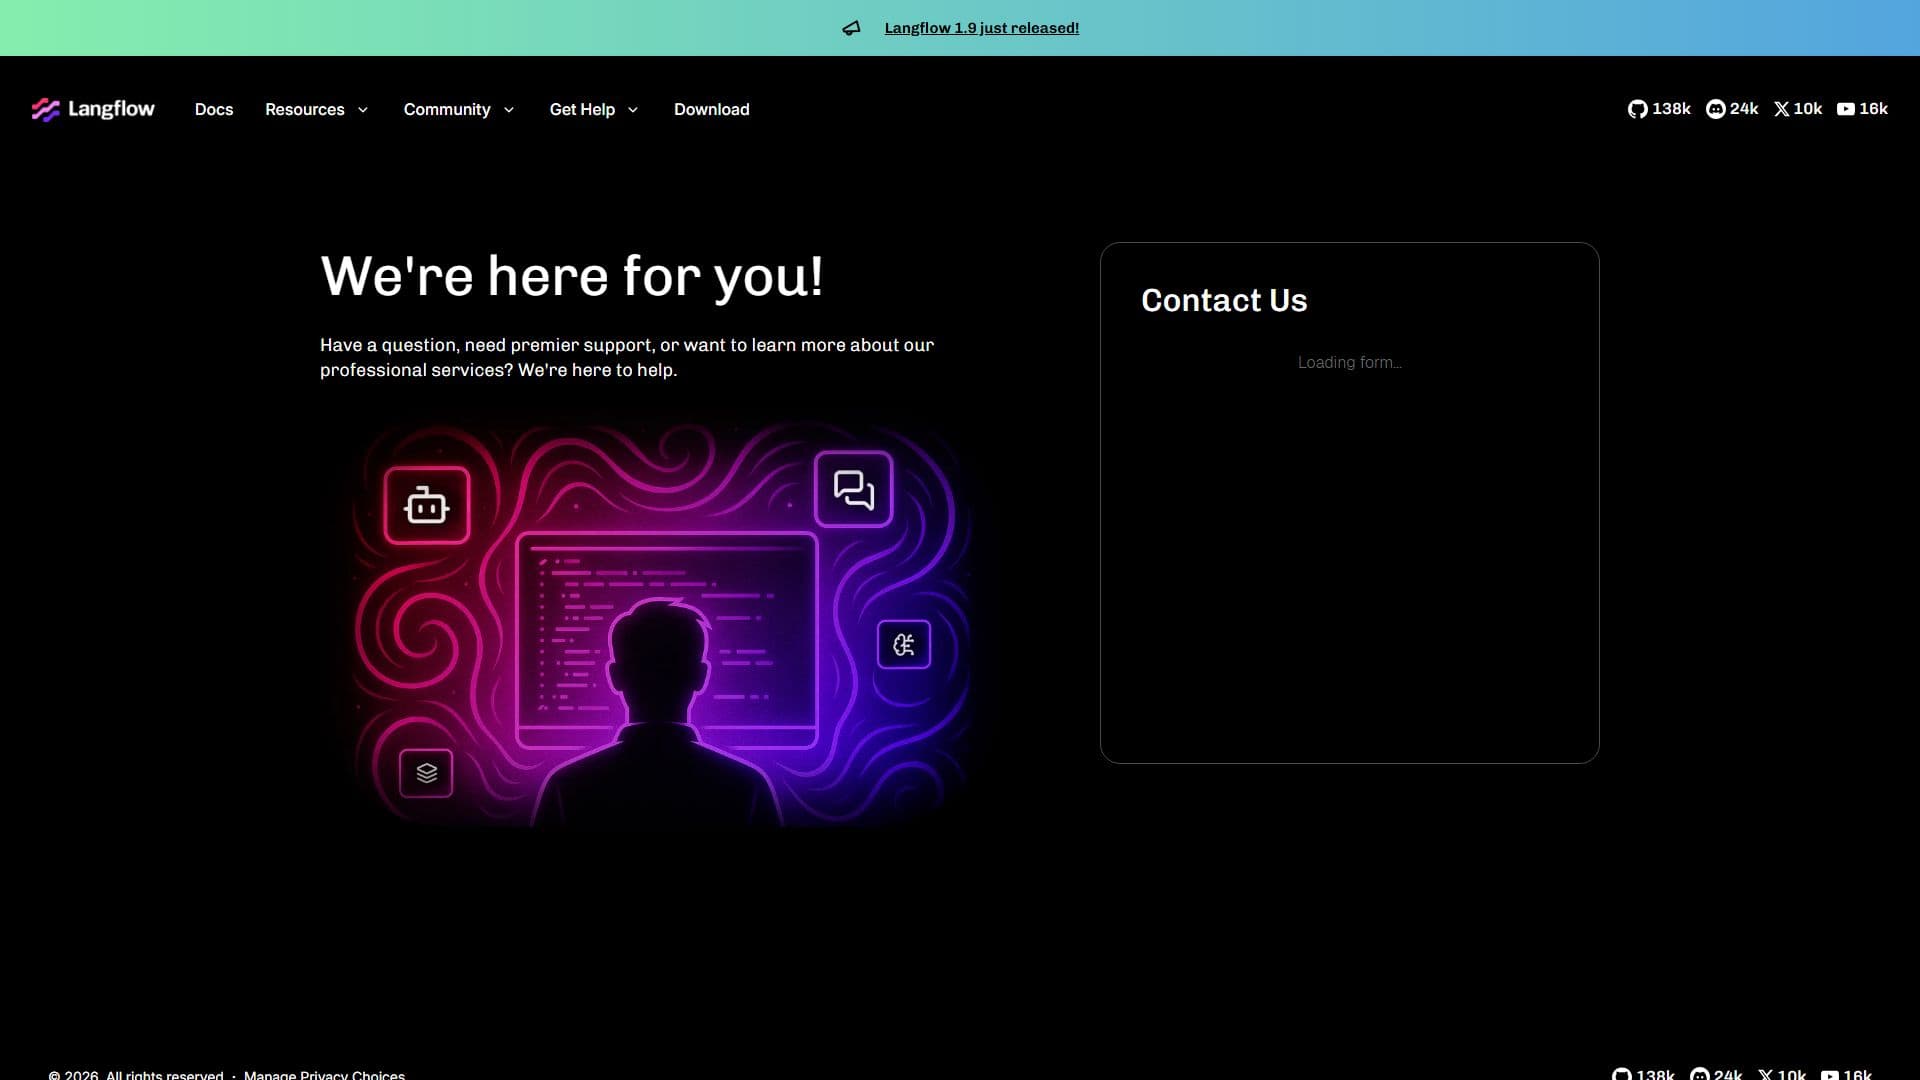Open Discord icon in the top navbar
1920x1080 pixels.
pos(1715,109)
